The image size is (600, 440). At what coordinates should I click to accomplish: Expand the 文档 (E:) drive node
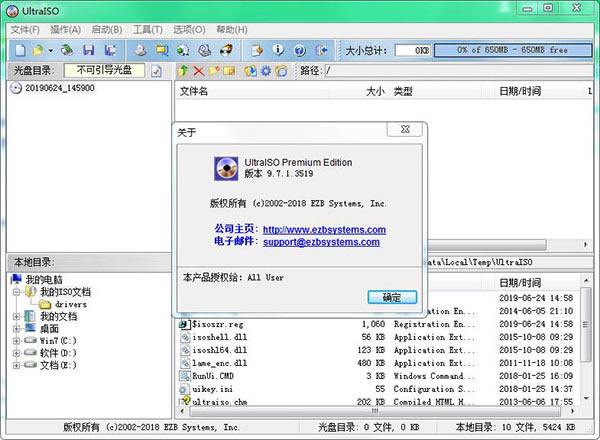point(16,365)
